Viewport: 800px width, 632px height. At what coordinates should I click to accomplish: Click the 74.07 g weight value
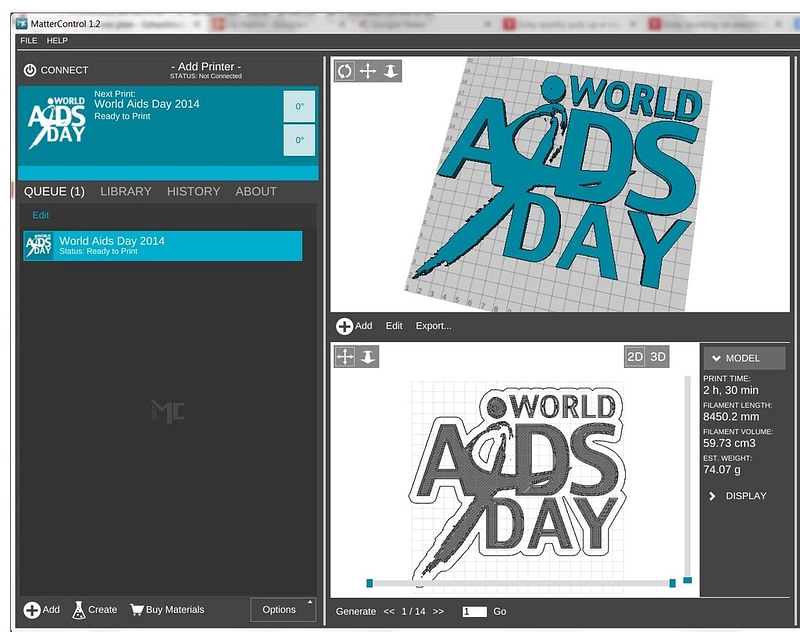pyautogui.click(x=721, y=470)
